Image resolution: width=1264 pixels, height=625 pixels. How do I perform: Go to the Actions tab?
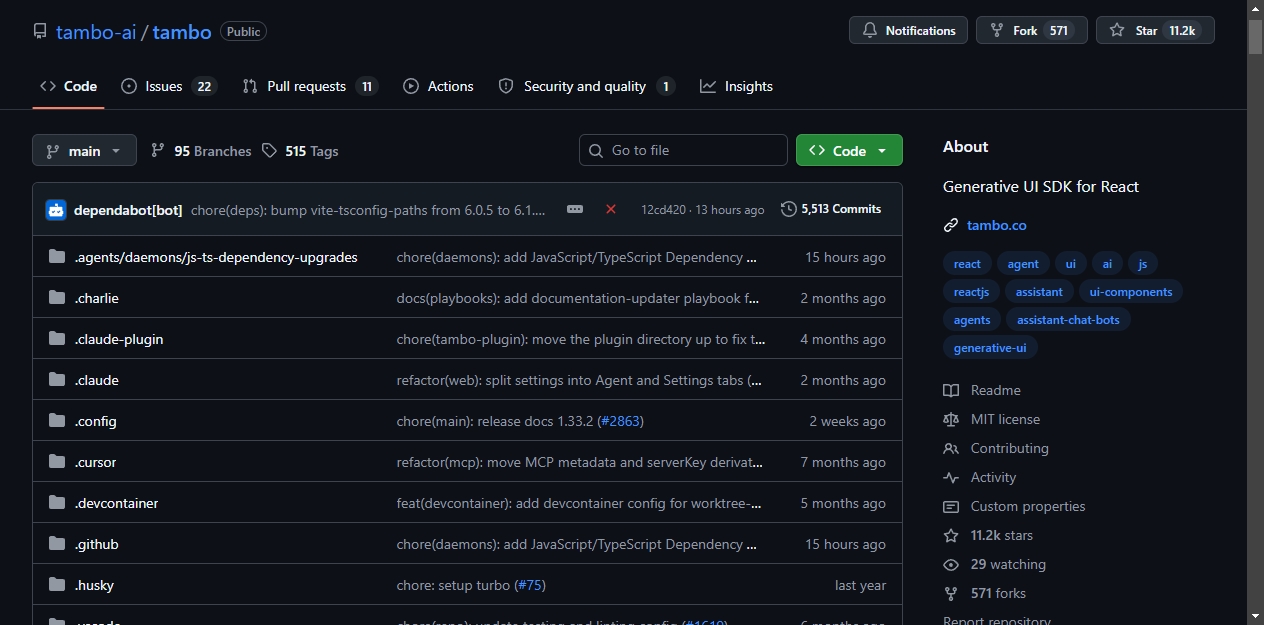[x=438, y=86]
